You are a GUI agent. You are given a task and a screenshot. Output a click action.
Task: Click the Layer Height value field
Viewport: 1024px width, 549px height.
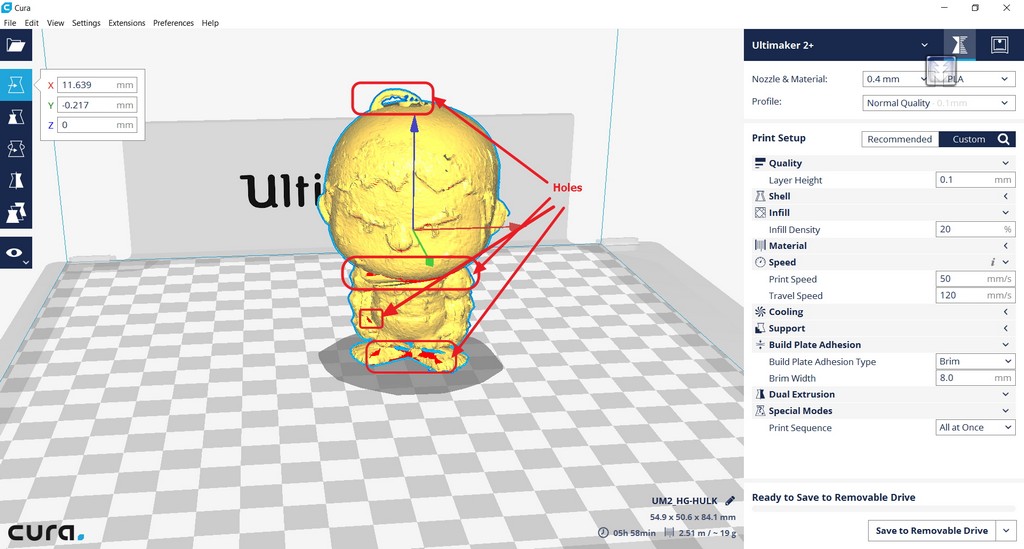[975, 180]
